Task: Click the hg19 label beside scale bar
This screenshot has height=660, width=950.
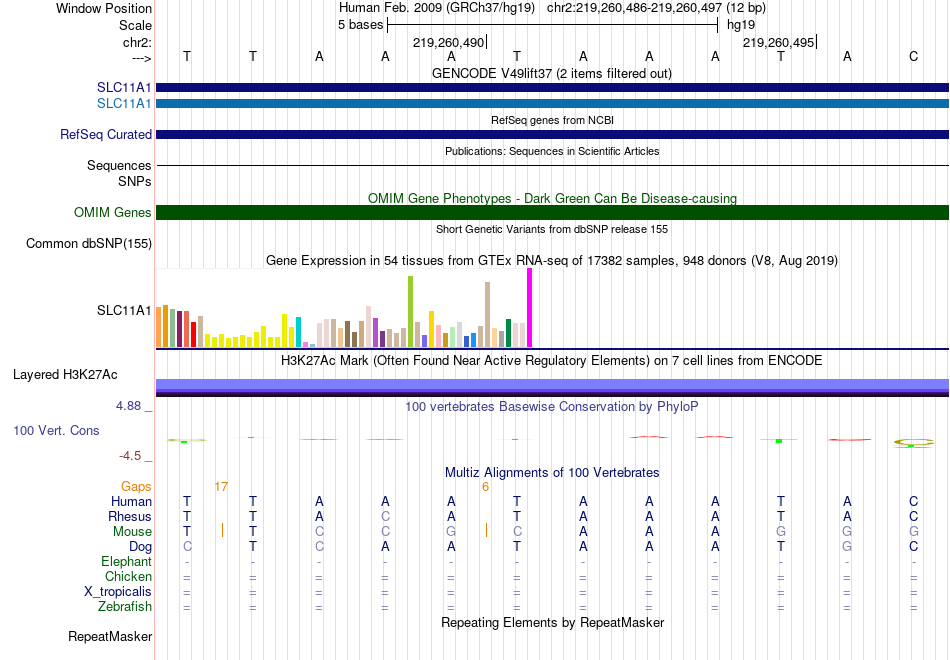Action: tap(741, 25)
